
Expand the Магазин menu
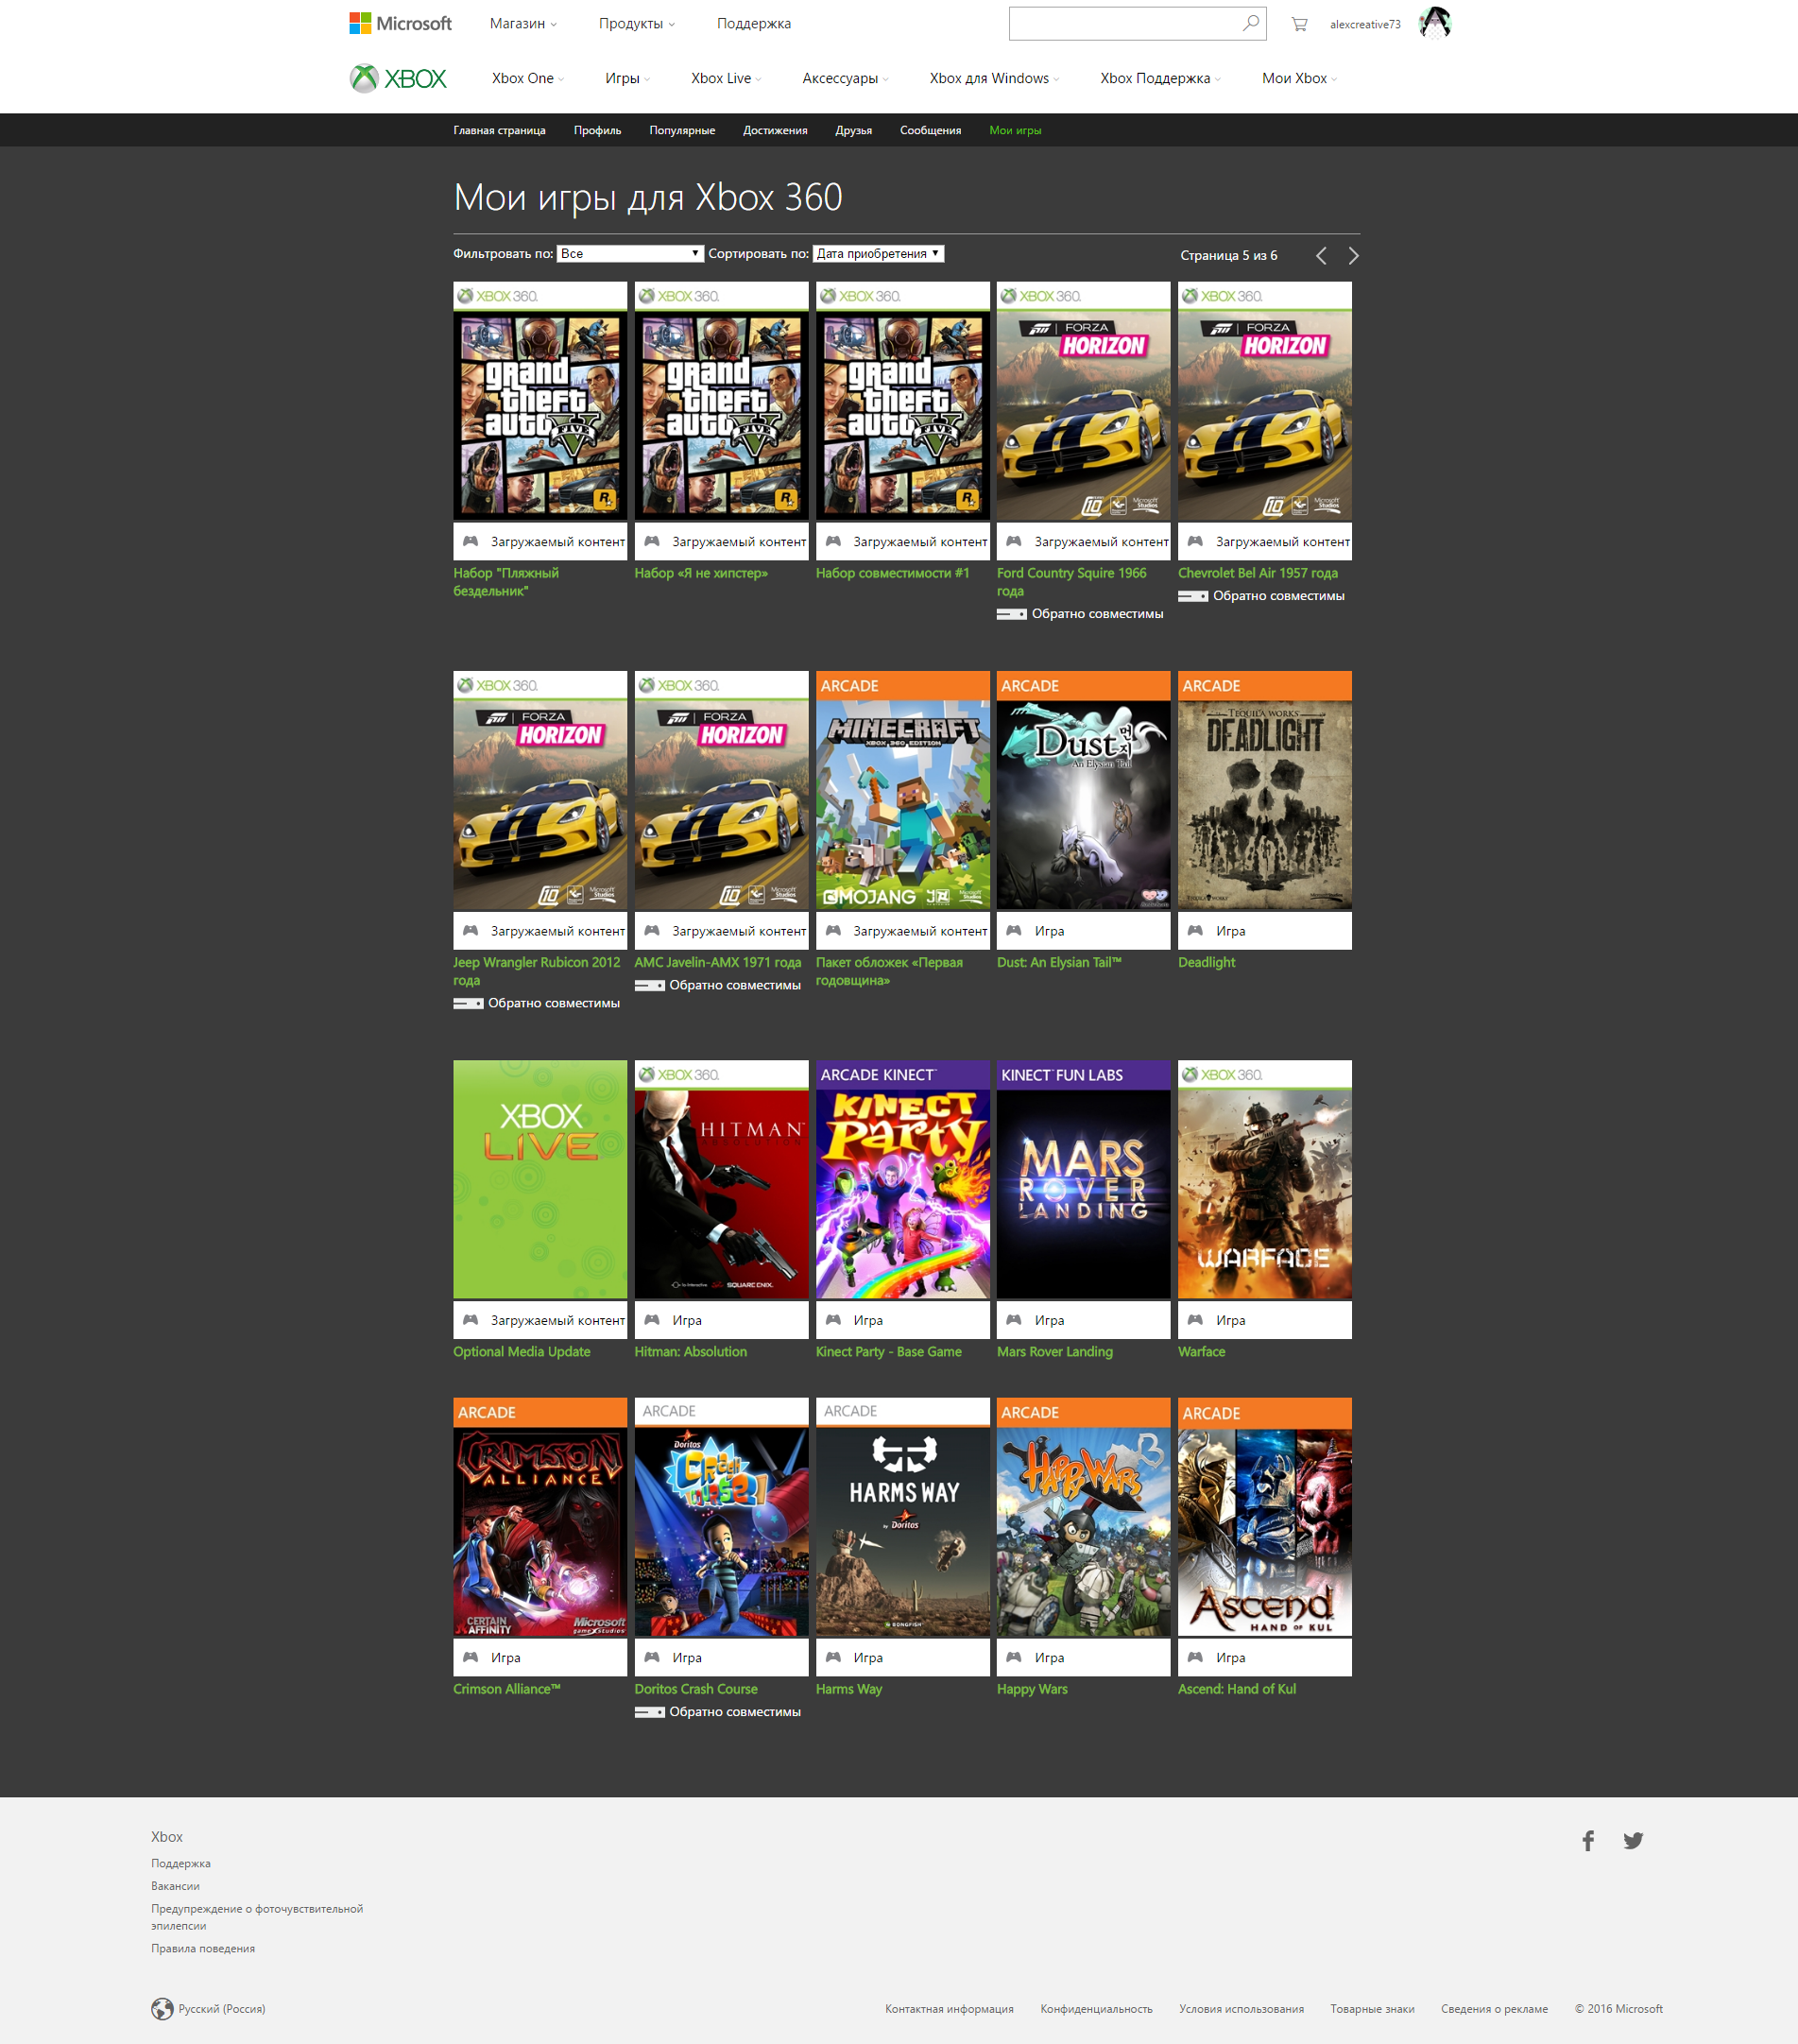523,23
